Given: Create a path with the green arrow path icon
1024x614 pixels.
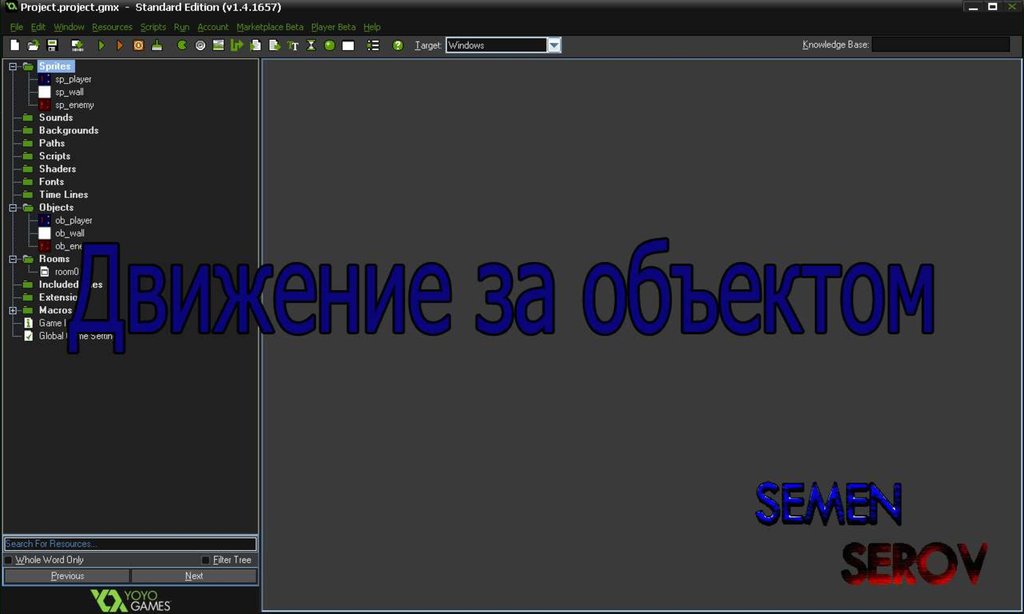Looking at the screenshot, I should coord(236,45).
